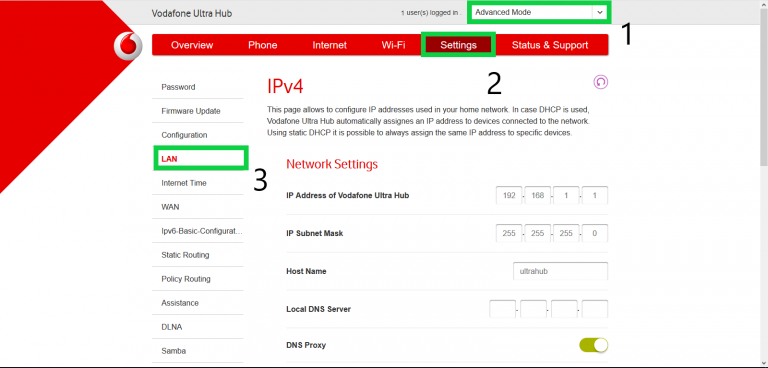768x368 pixels.
Task: Switch to the Settings tab
Action: (x=458, y=45)
